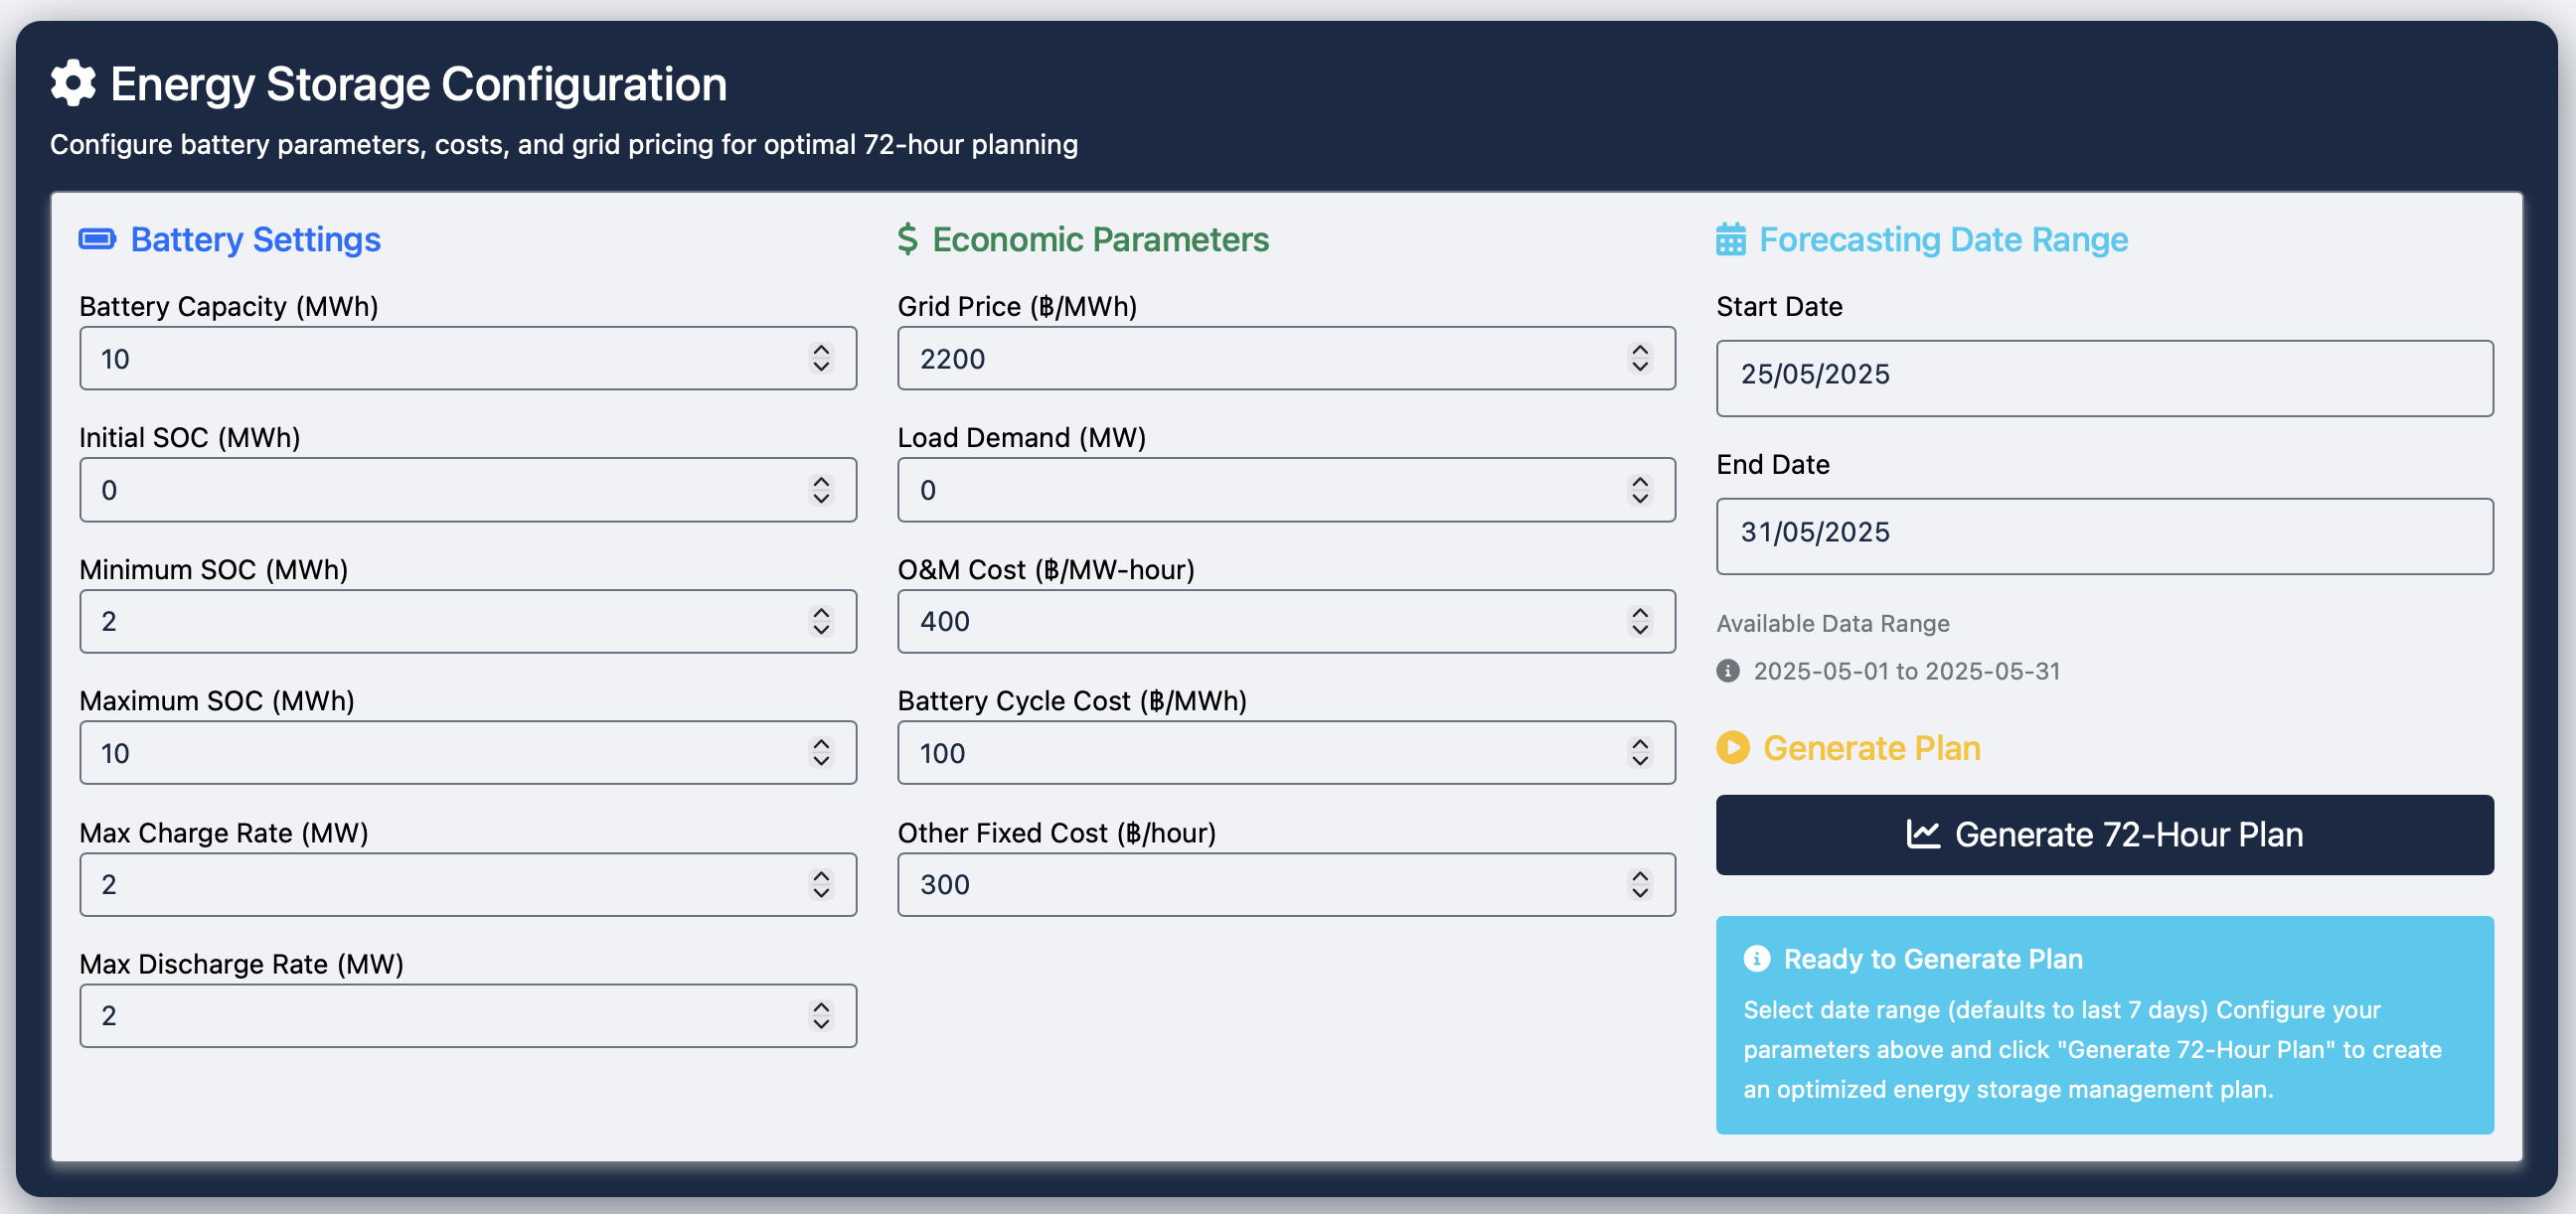Viewport: 2576px width, 1214px height.
Task: Click the Battery Capacity stepper arrows
Action: (x=821, y=358)
